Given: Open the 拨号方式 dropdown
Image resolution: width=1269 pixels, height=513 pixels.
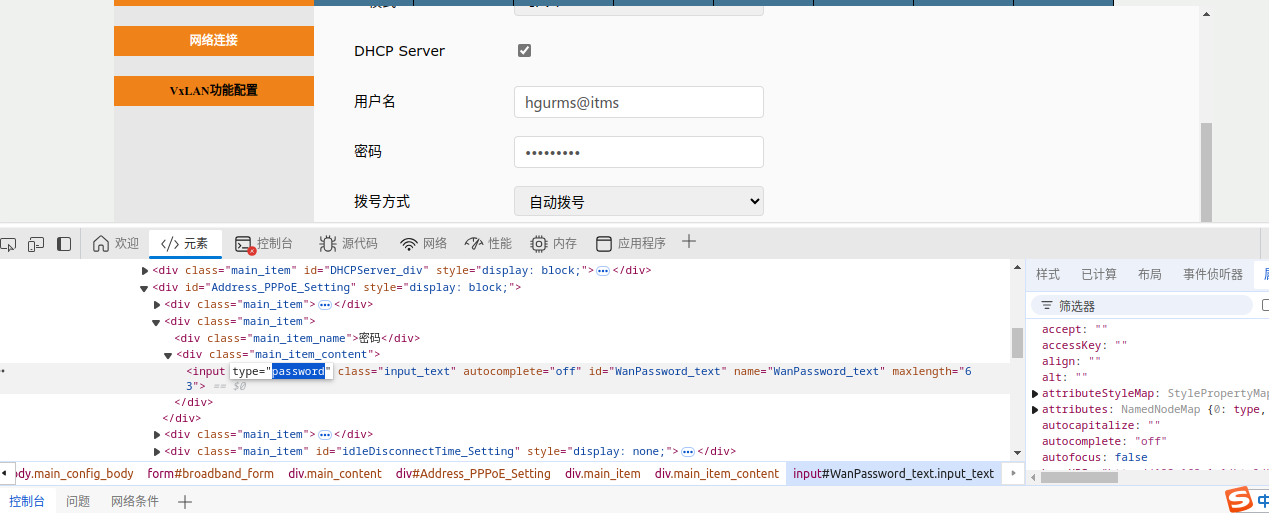Looking at the screenshot, I should (x=638, y=201).
